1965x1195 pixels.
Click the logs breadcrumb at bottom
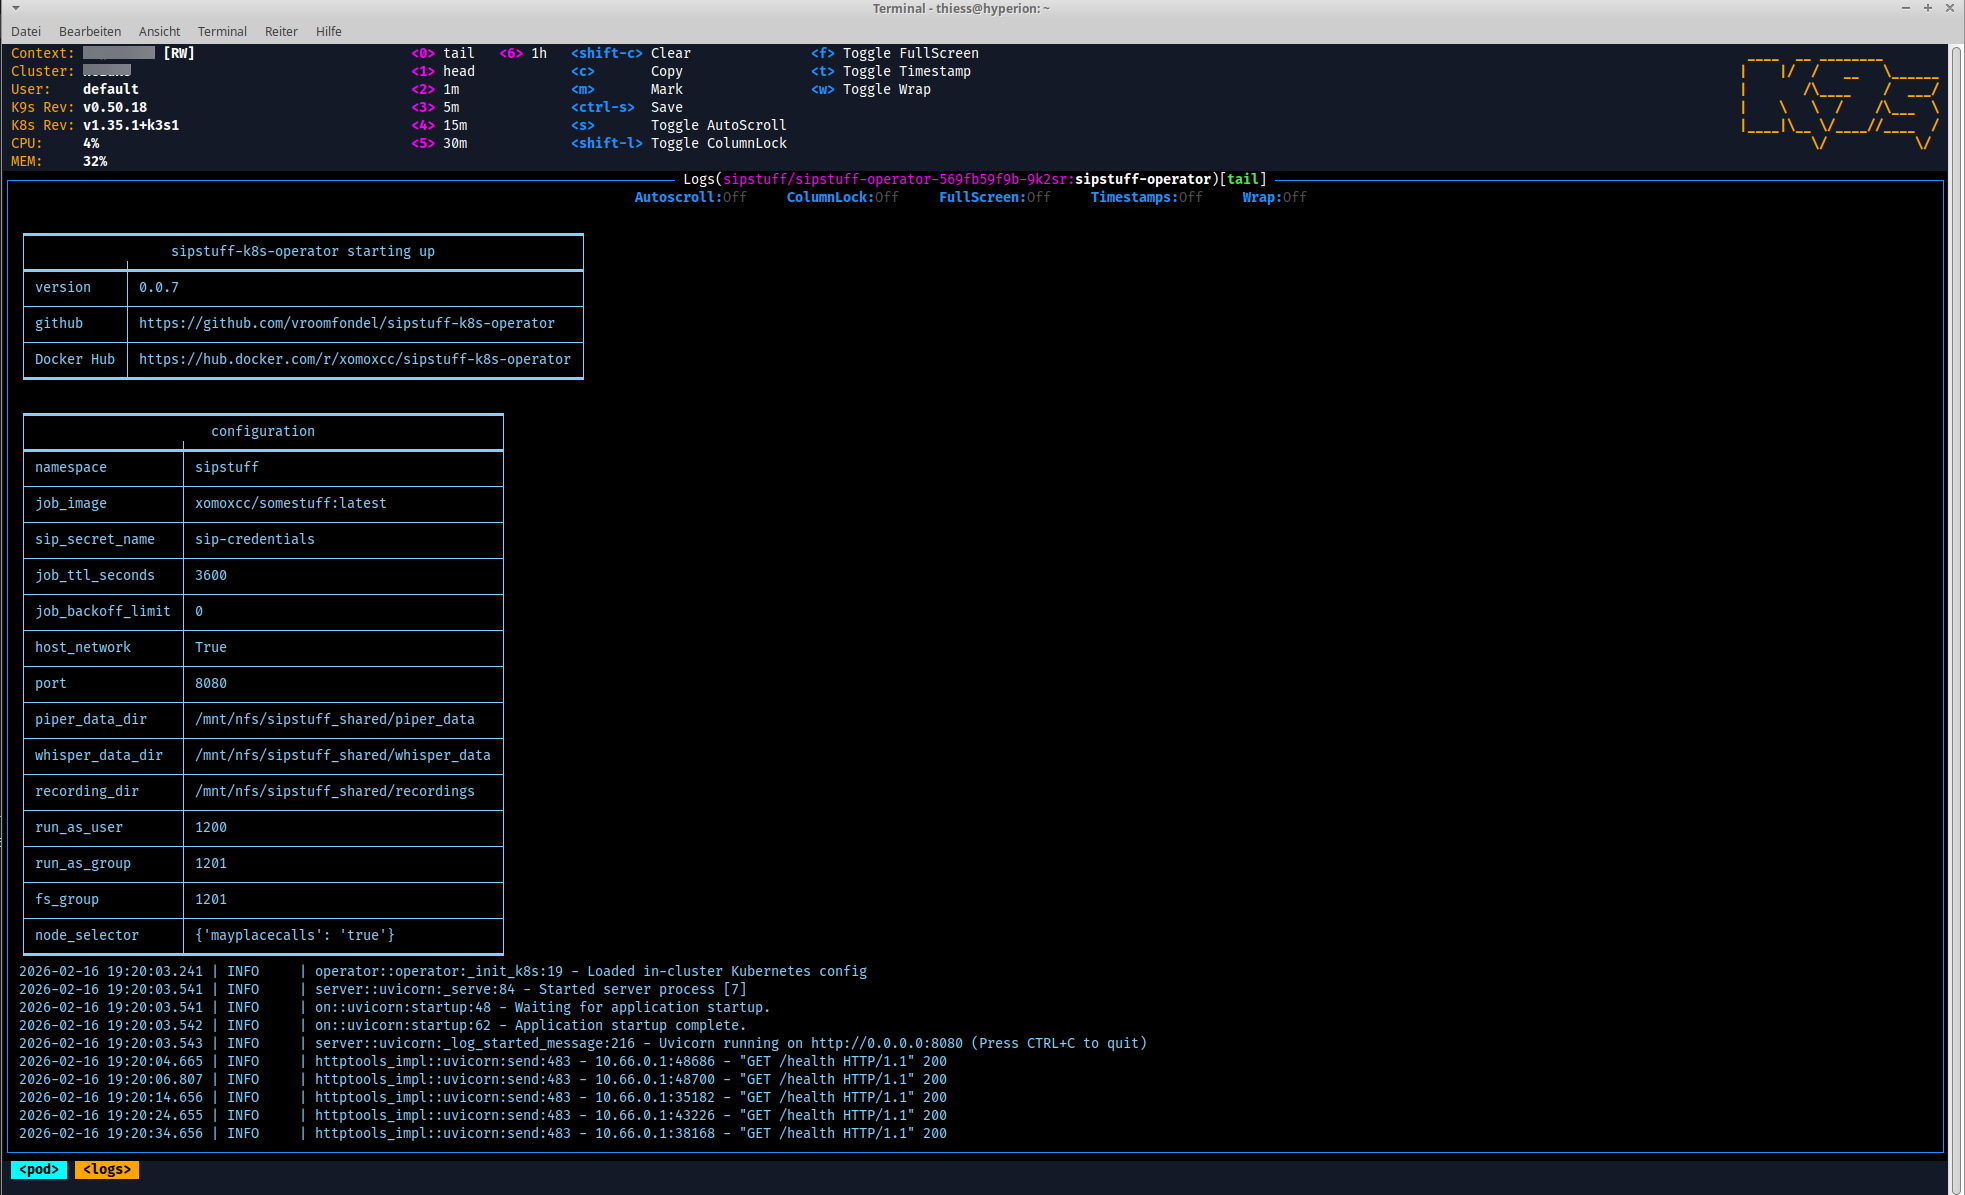(107, 1169)
